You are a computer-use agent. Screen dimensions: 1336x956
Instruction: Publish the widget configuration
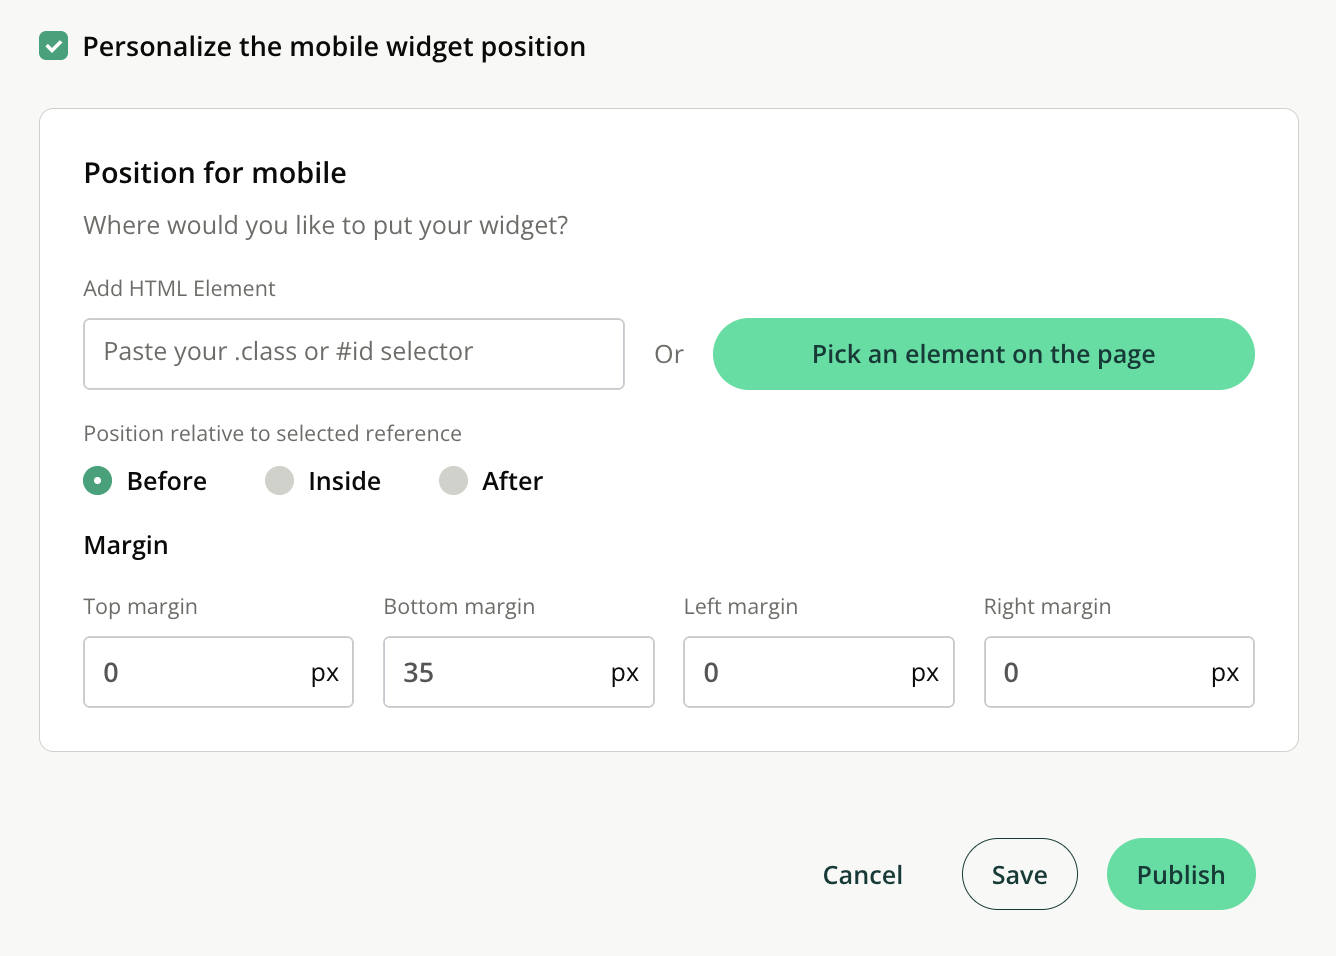[x=1181, y=874]
